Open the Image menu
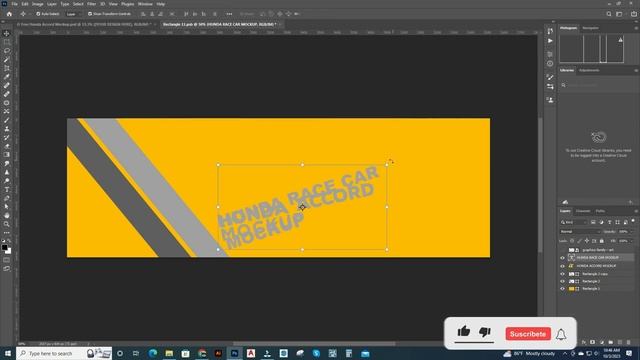 point(38,4)
